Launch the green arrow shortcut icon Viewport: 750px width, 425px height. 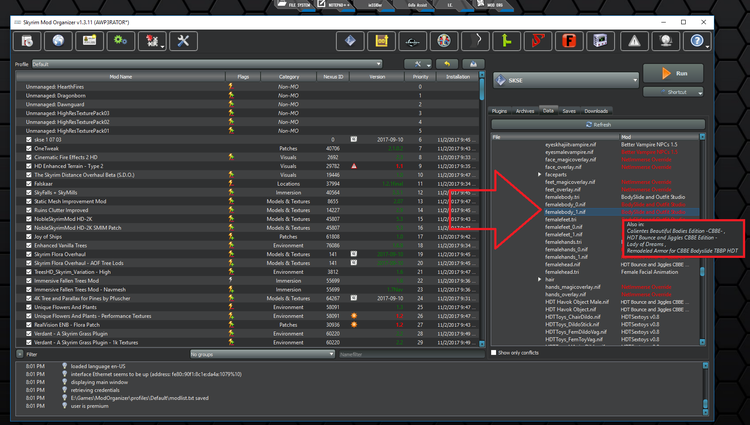507,41
